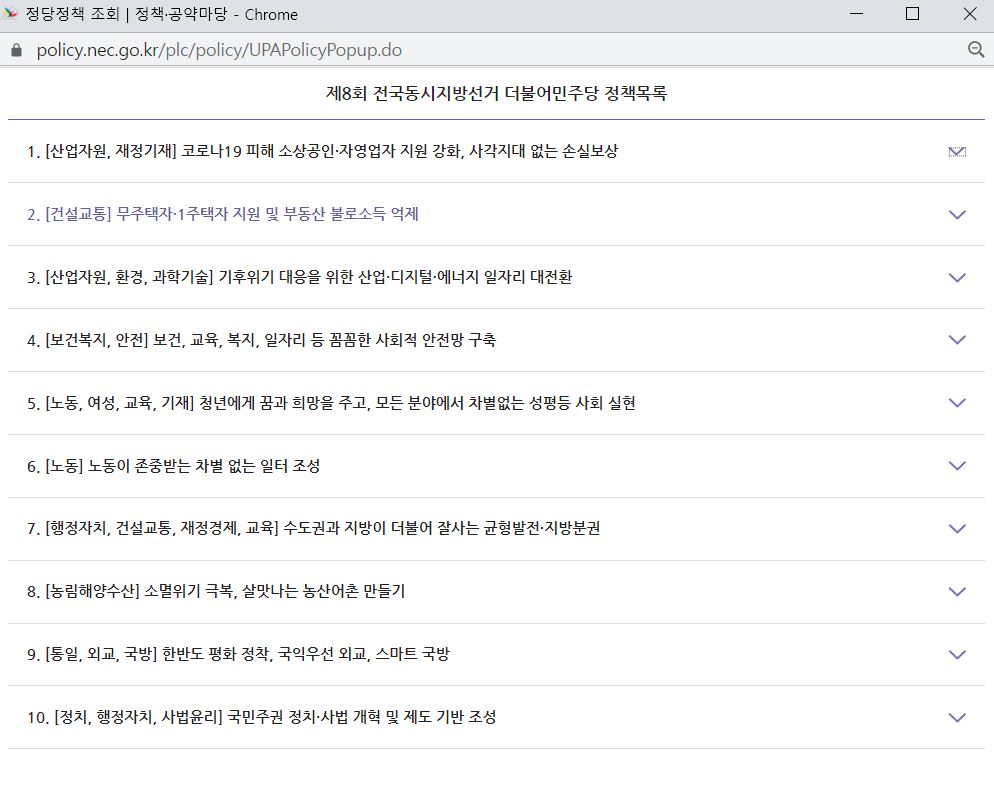Minimize the Chrome popup window

tap(856, 14)
